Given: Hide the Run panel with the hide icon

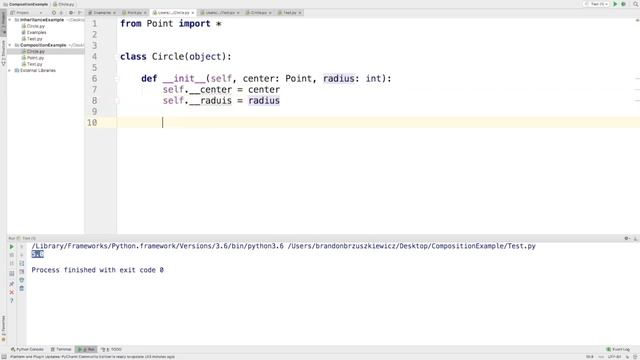Looking at the screenshot, I should [635, 238].
